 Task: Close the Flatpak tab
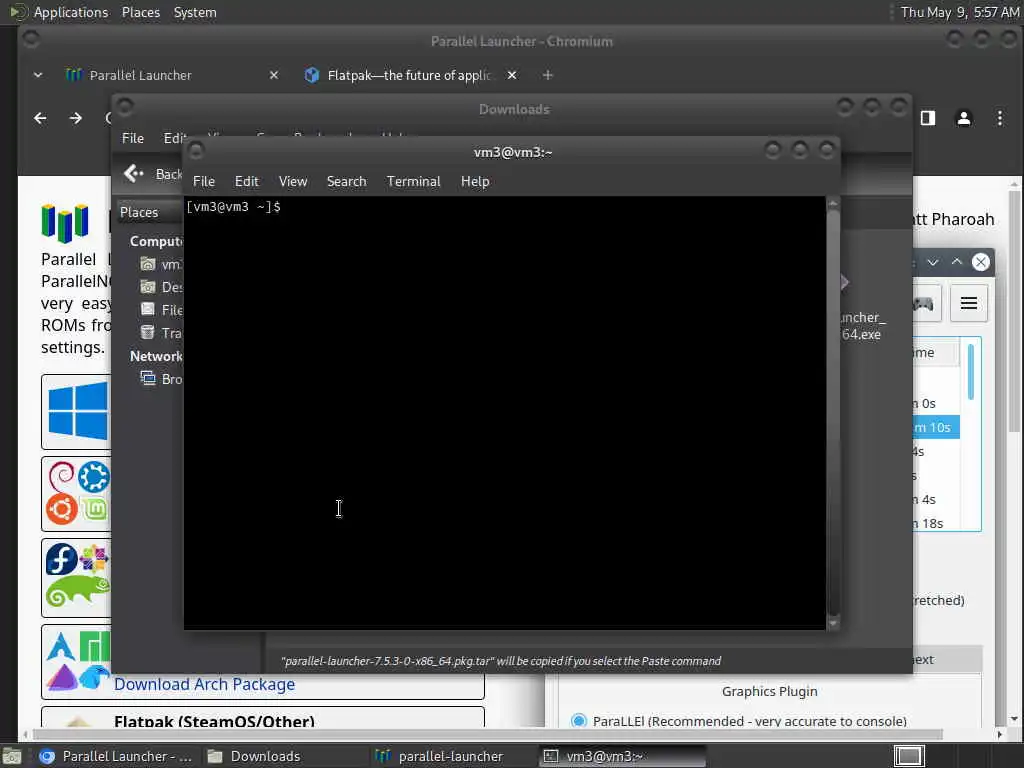click(x=512, y=75)
